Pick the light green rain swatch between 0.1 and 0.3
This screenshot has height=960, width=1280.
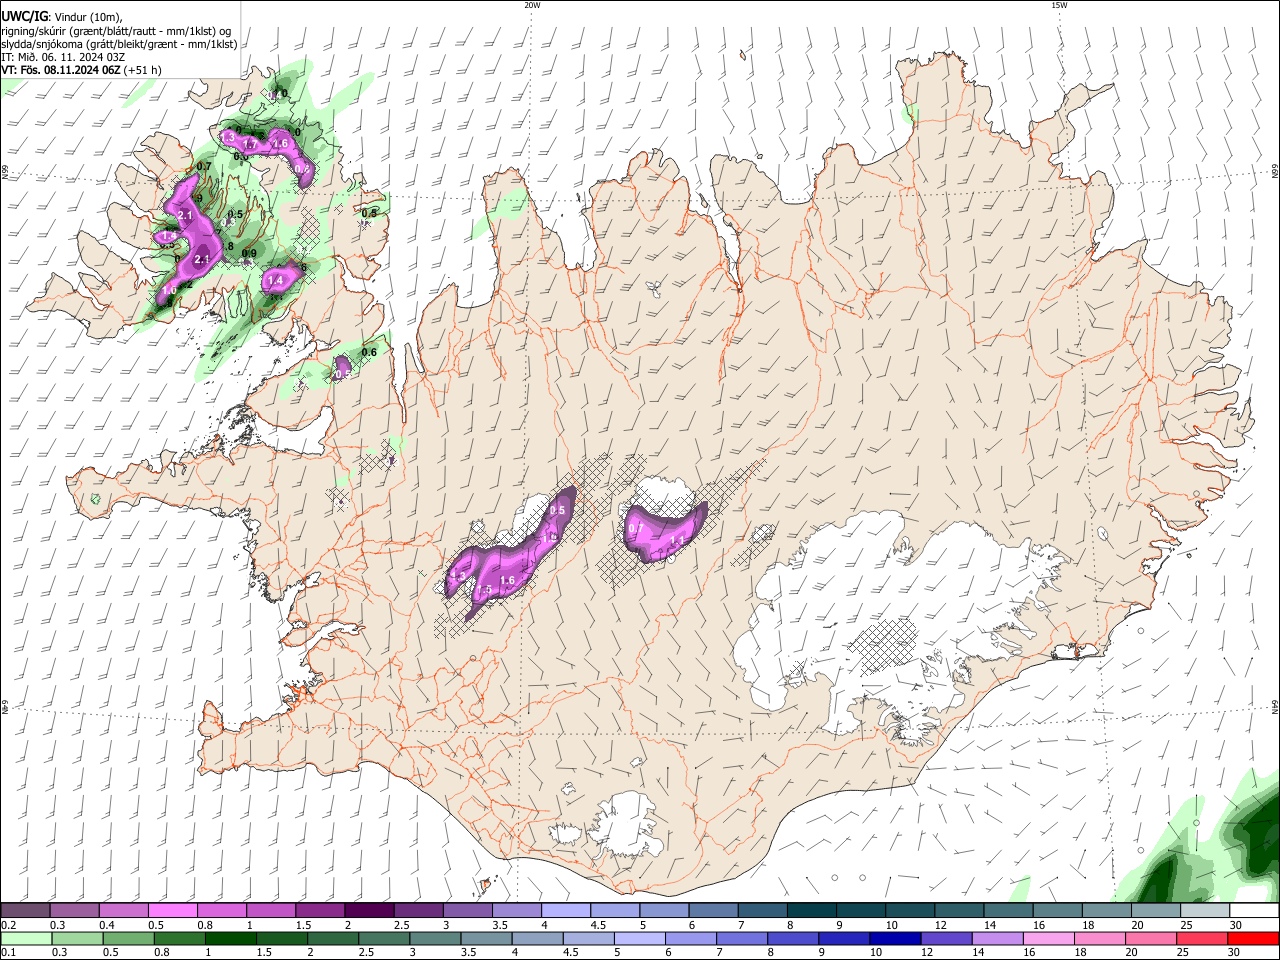pos(25,938)
